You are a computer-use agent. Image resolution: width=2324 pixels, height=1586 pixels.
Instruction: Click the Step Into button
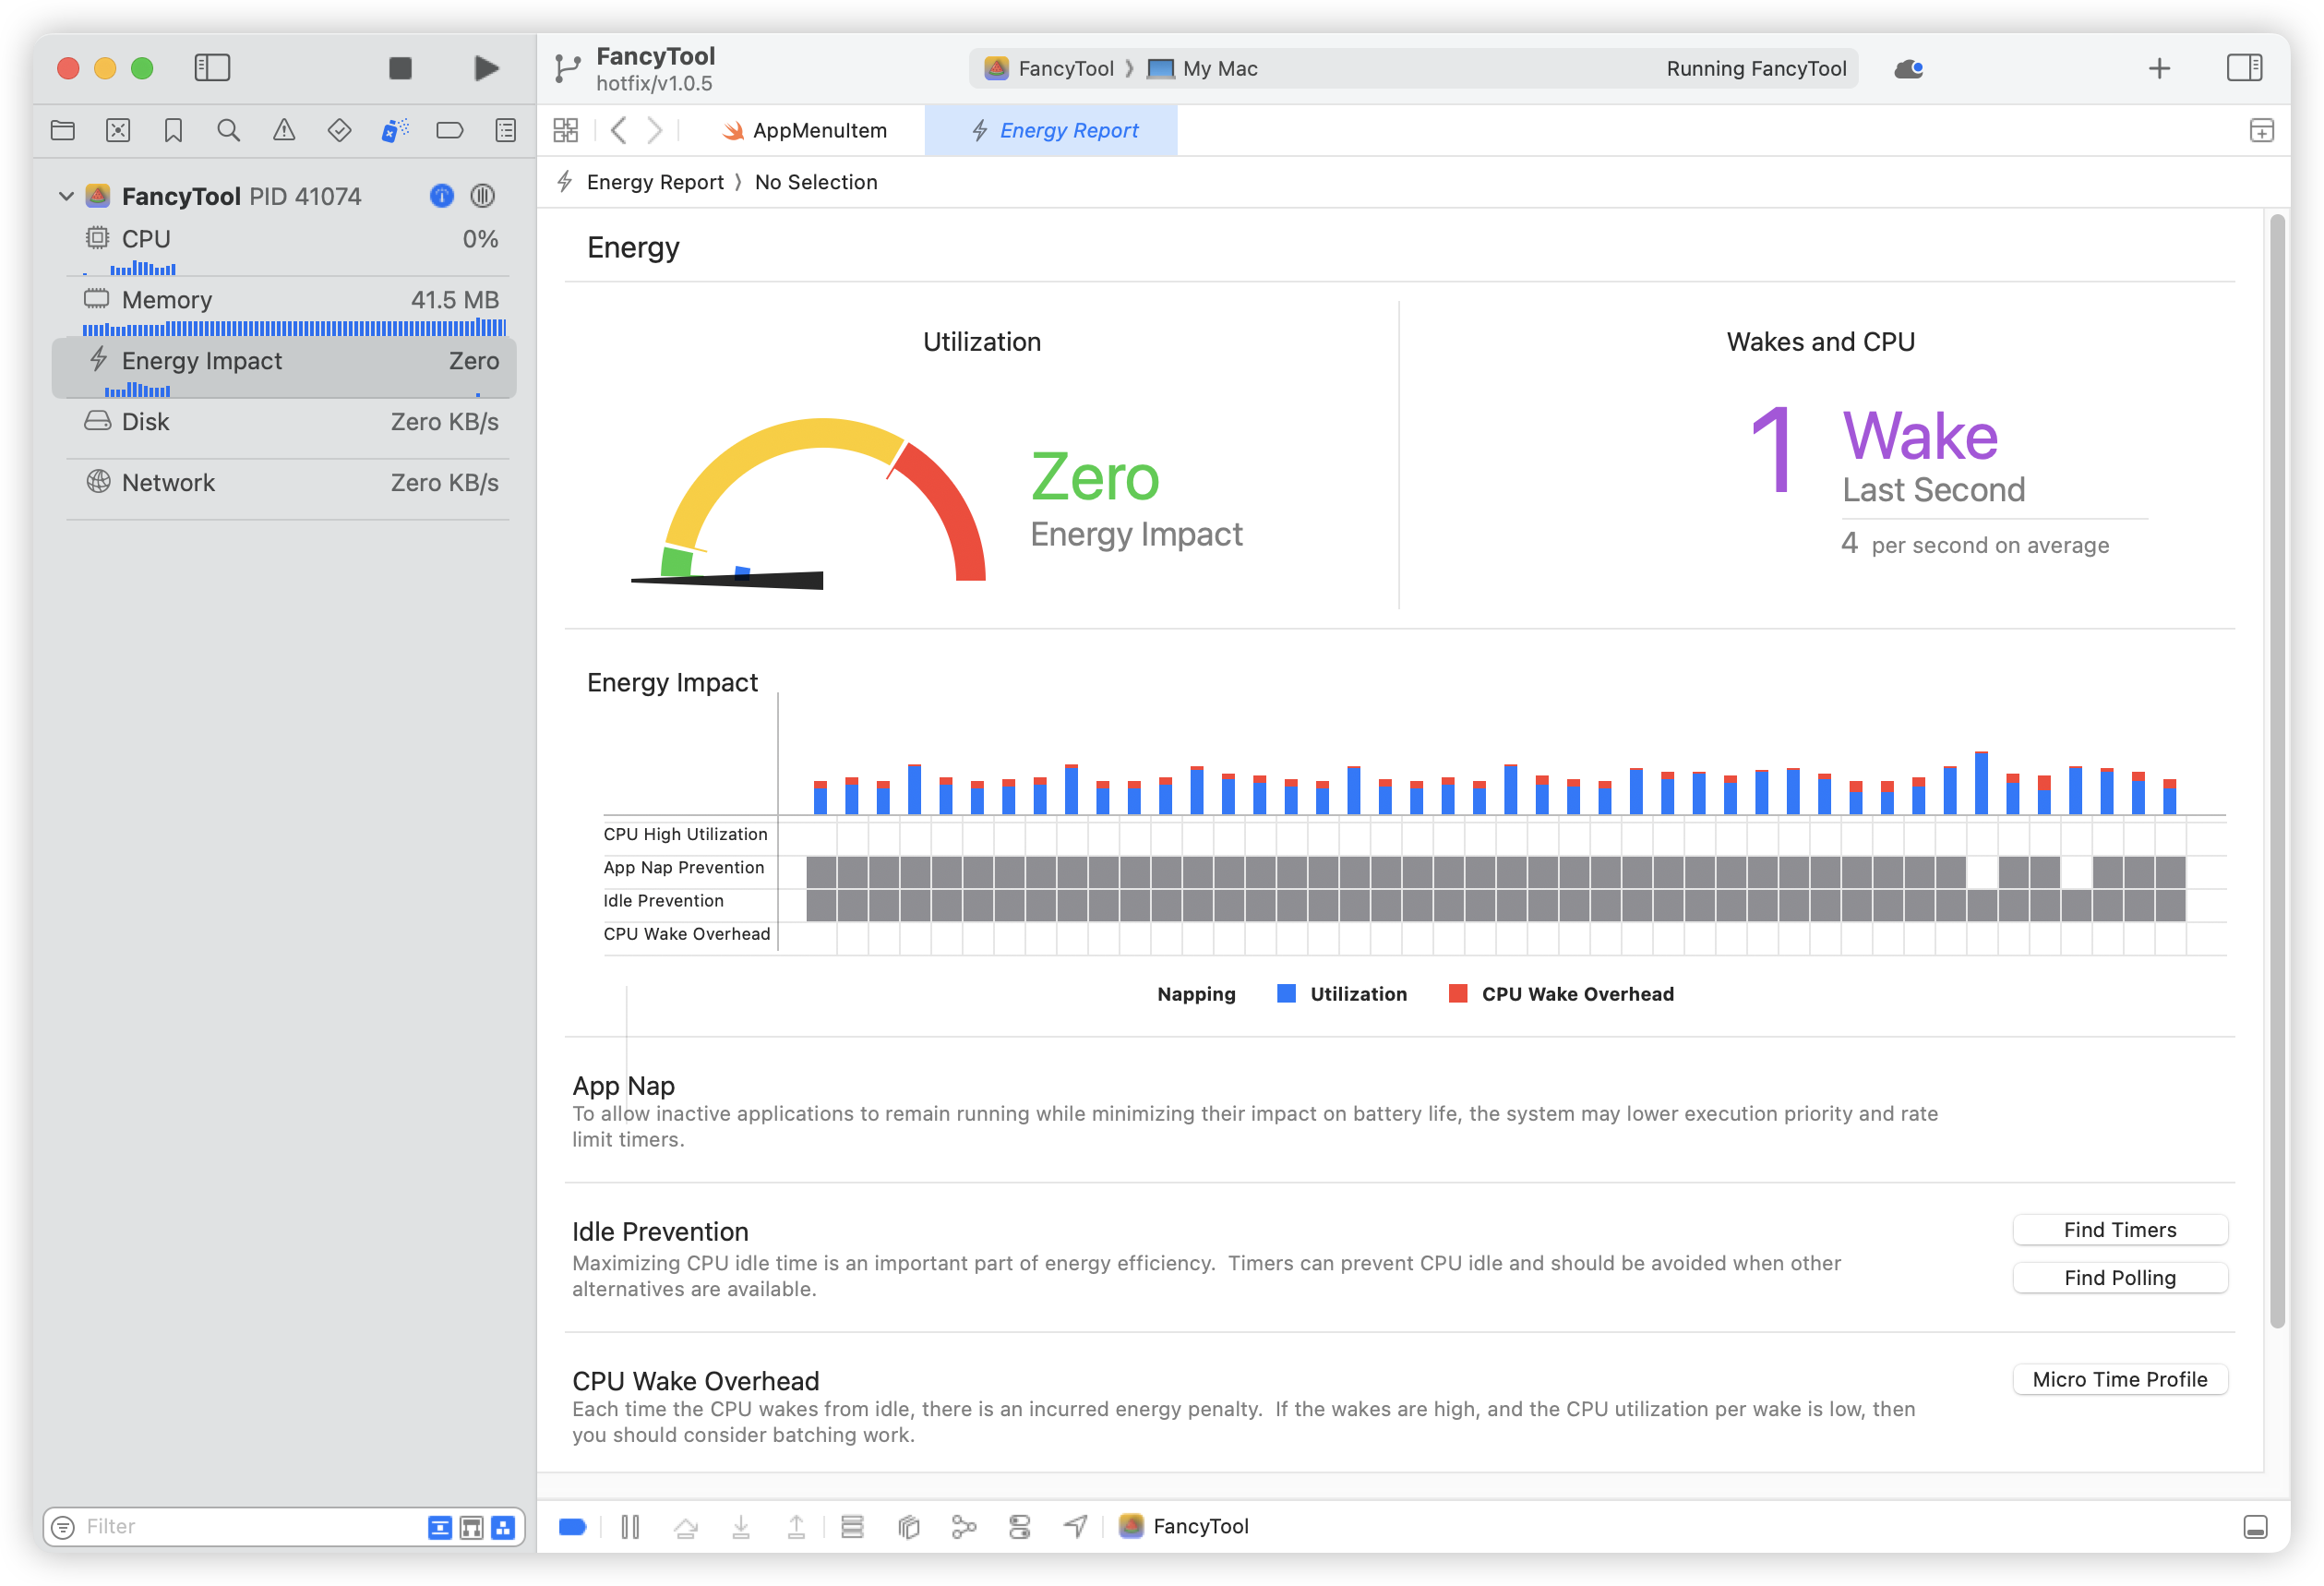(x=741, y=1526)
